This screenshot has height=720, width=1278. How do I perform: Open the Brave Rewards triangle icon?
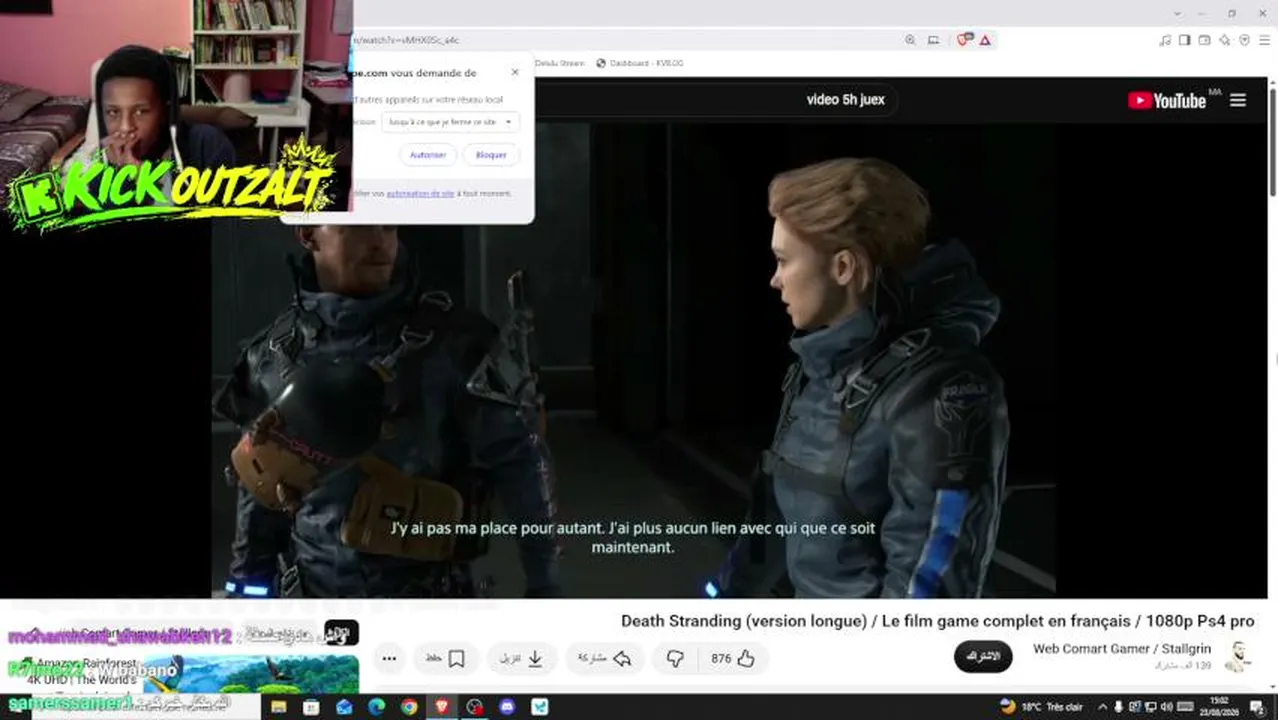tap(985, 40)
